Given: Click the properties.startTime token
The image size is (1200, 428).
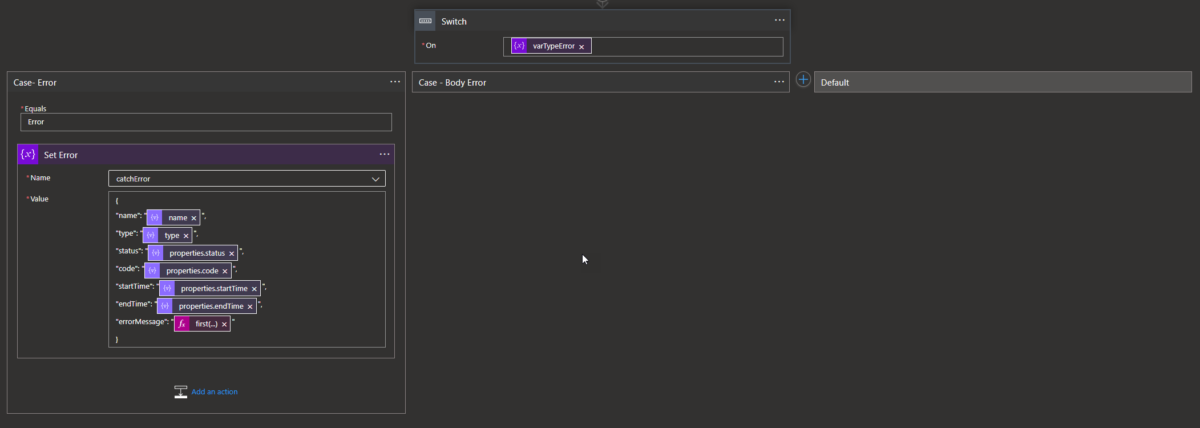Looking at the screenshot, I should coord(210,288).
